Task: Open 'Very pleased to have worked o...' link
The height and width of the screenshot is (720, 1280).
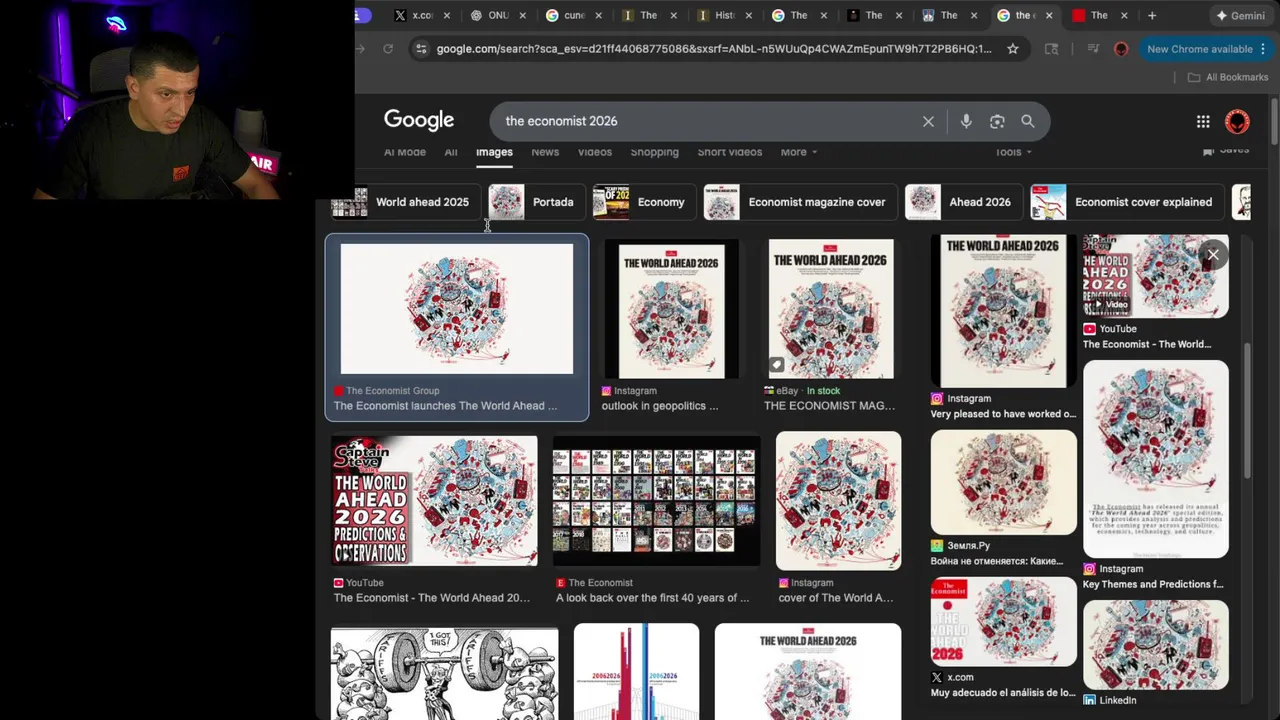Action: (x=1003, y=414)
